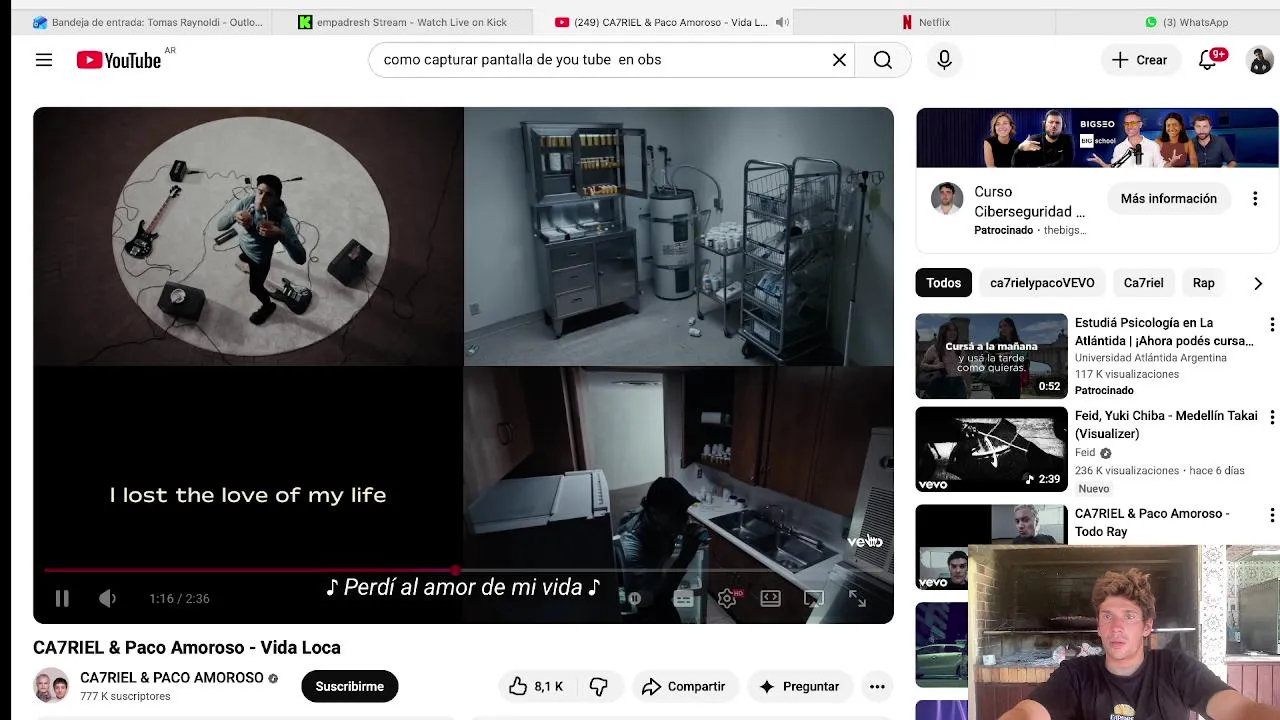
Task: Click the Feid channel name
Action: coord(1085,453)
